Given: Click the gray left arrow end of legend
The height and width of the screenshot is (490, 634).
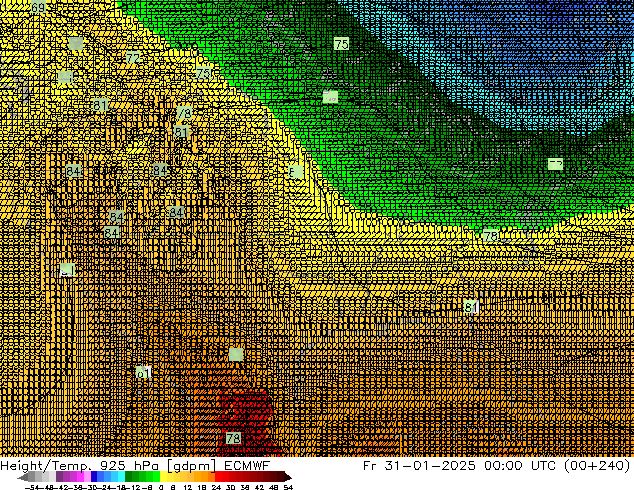Looking at the screenshot, I should point(23,477).
